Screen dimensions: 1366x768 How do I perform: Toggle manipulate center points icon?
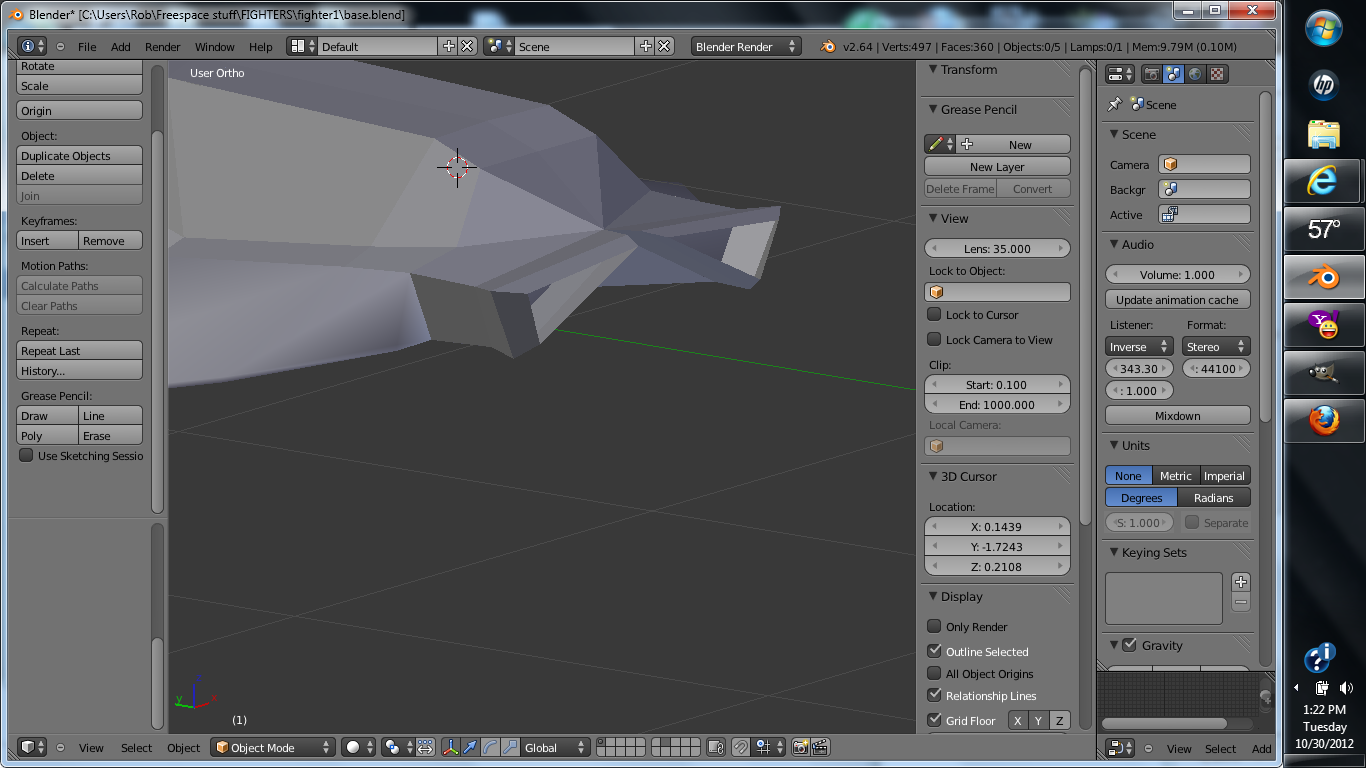[425, 747]
